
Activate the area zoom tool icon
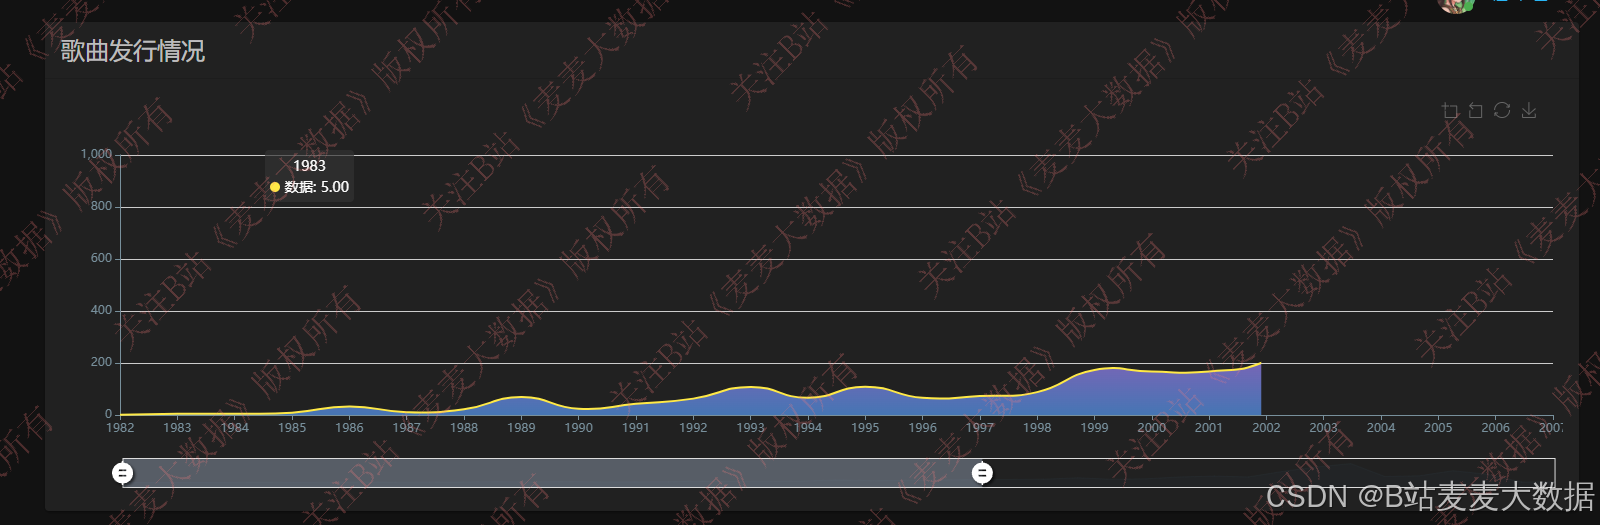pos(1450,111)
